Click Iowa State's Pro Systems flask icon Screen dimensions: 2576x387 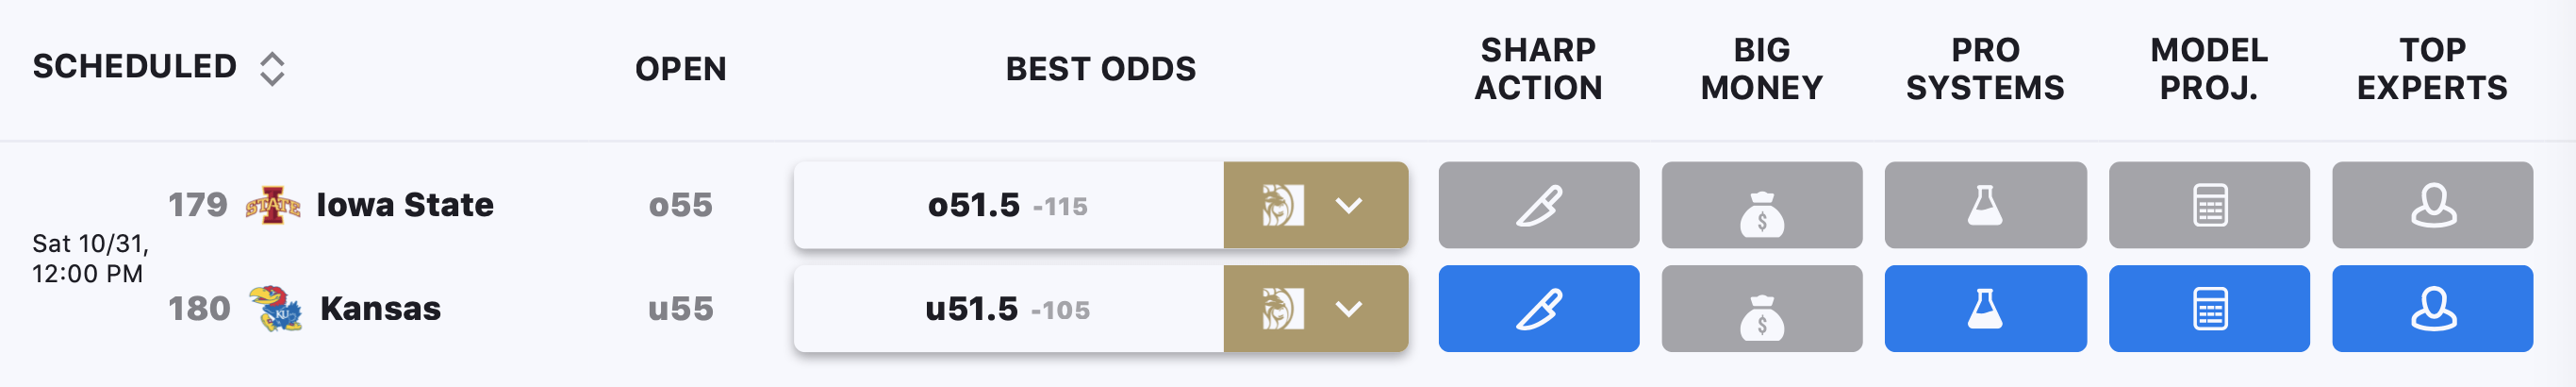coord(1985,205)
